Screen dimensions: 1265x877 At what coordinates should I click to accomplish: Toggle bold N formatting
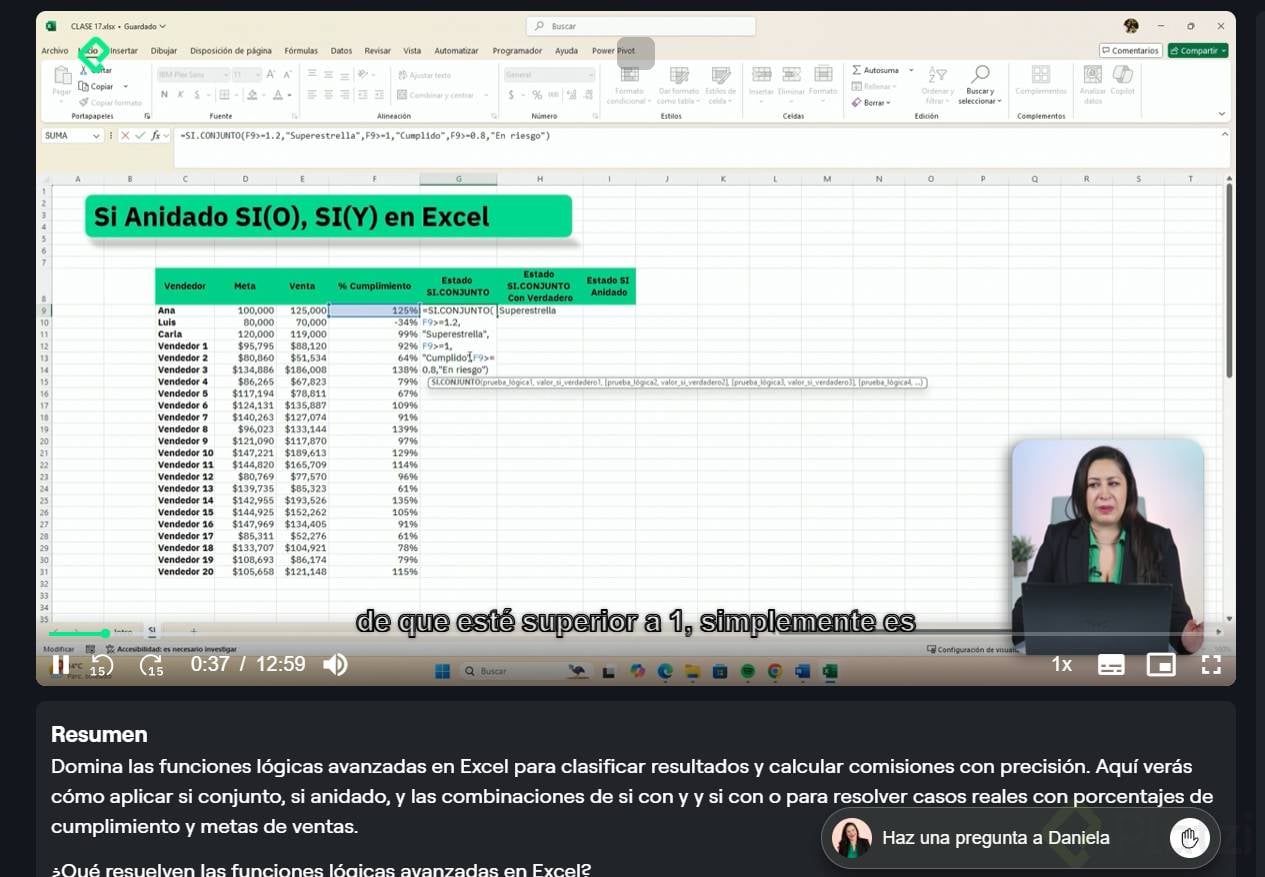164,95
